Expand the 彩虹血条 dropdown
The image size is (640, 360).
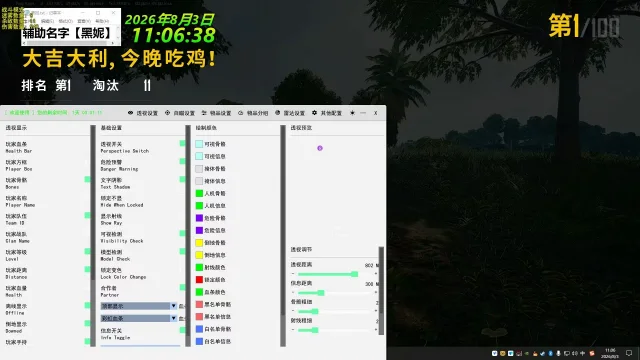point(139,318)
